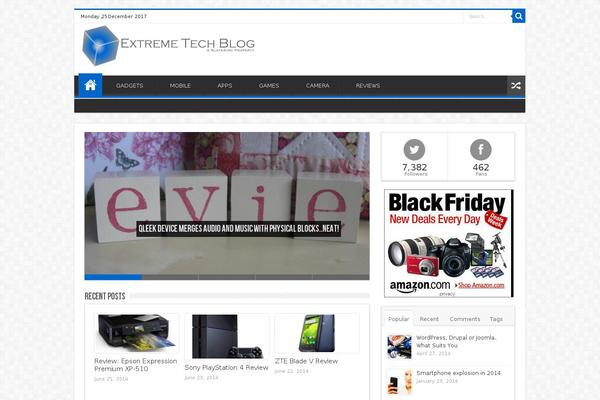Click the April 27, 2014 post date
Image resolution: width=600 pixels, height=400 pixels.
[x=433, y=353]
